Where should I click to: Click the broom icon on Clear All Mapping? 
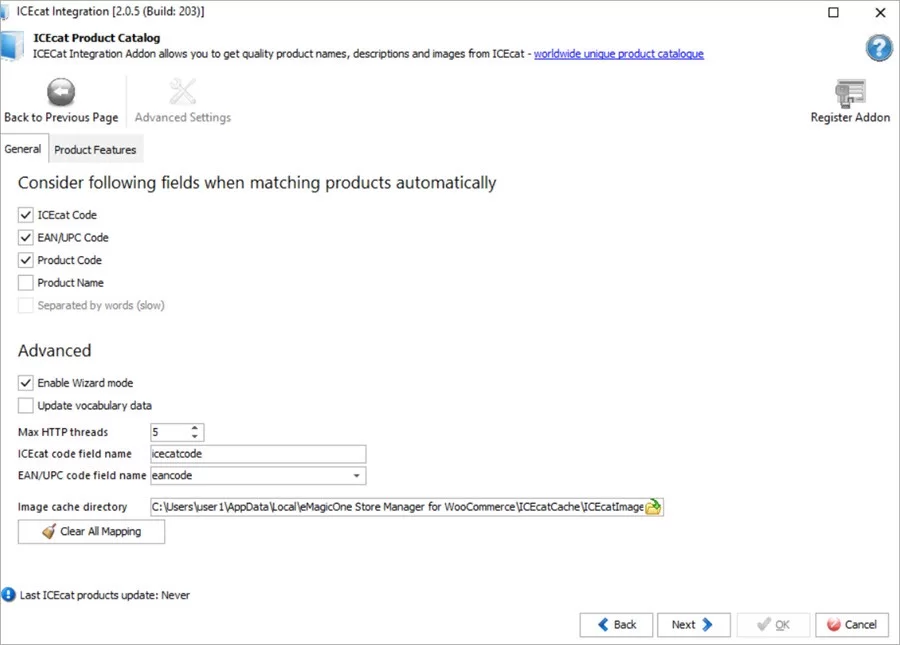(x=51, y=531)
